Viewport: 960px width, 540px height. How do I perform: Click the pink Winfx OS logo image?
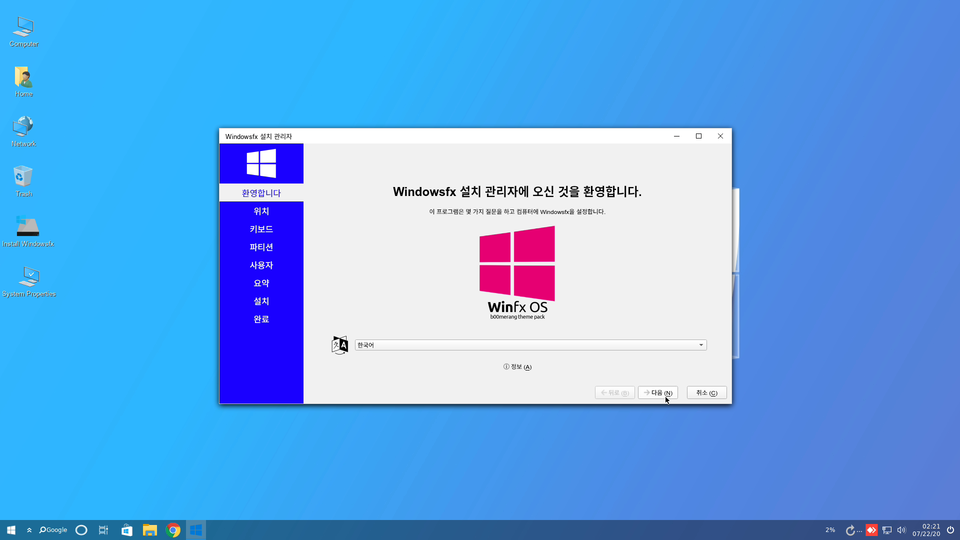click(x=517, y=272)
